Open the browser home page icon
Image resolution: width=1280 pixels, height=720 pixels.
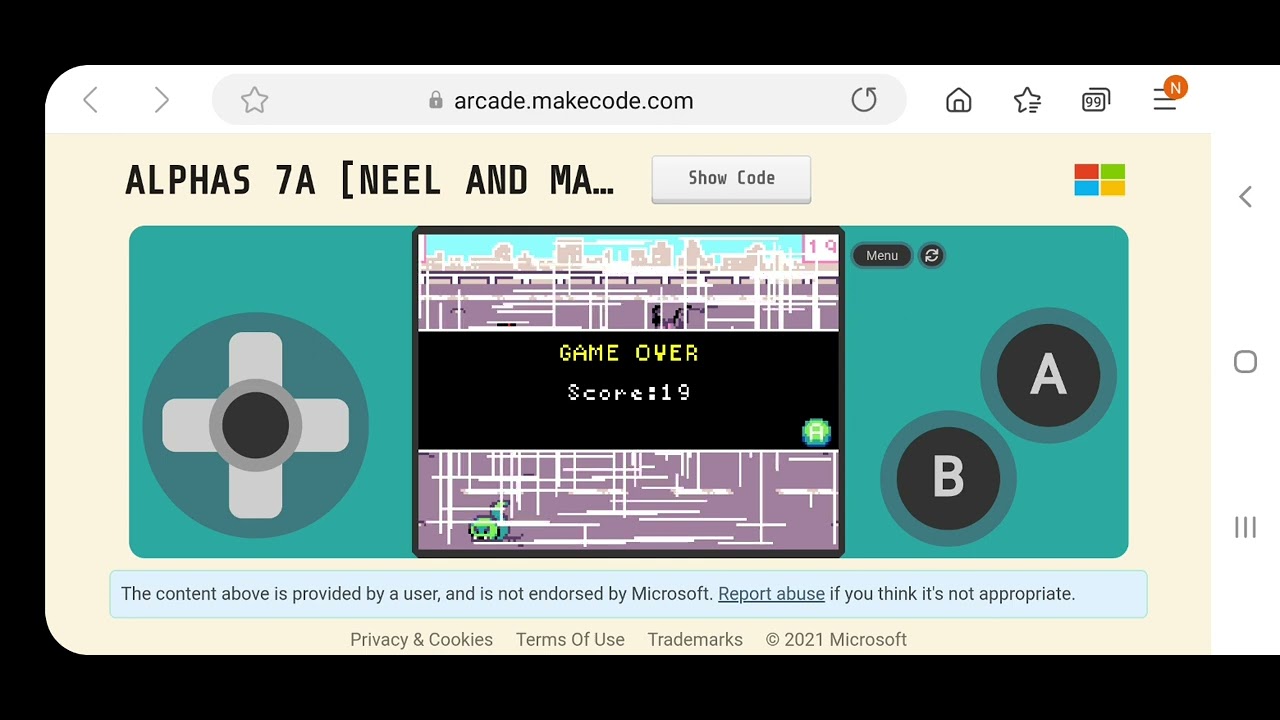pos(958,100)
